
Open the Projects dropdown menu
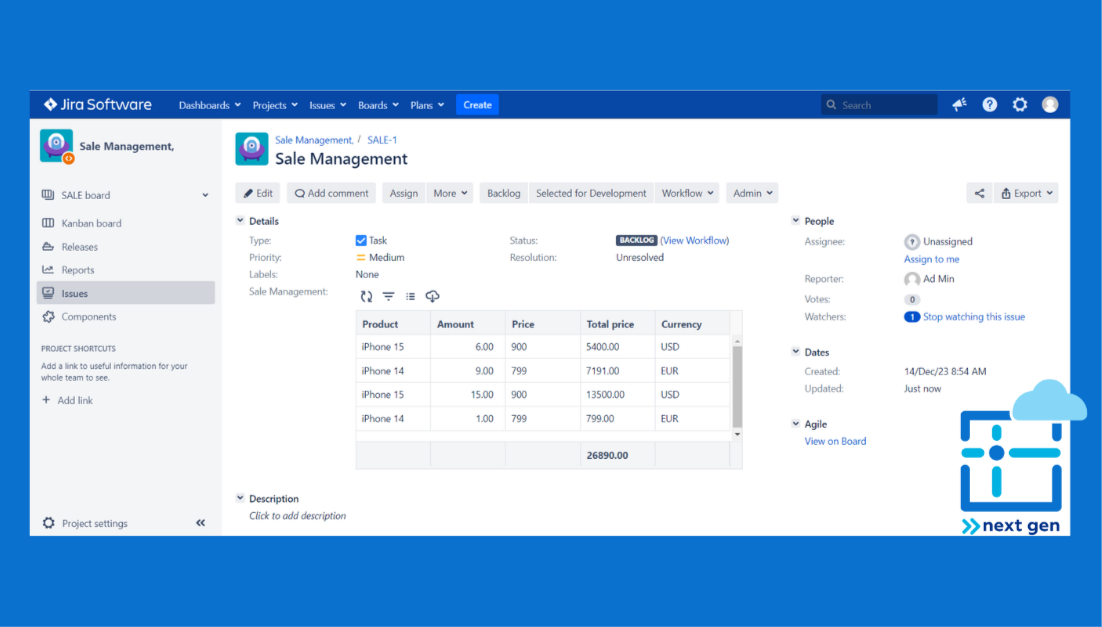(x=275, y=105)
